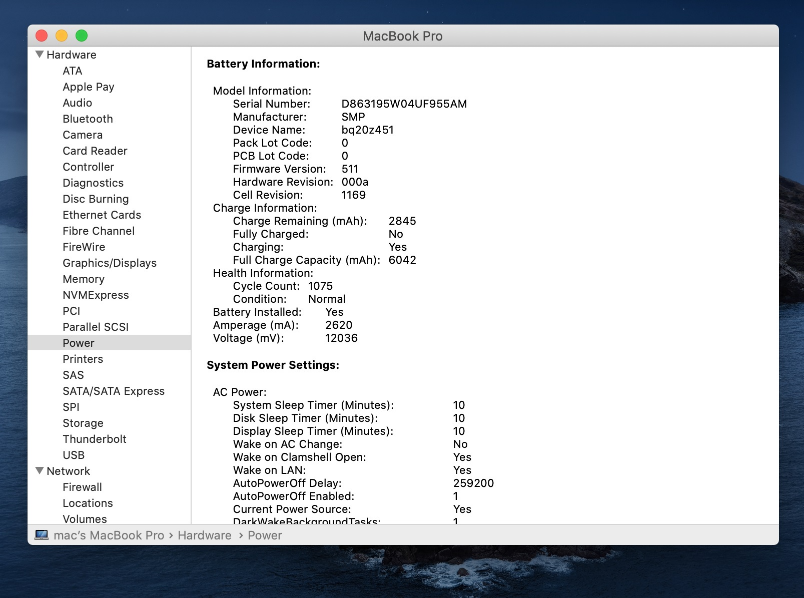The width and height of the screenshot is (804, 598).
Task: Open SATA/SATA Express details
Action: 113,391
